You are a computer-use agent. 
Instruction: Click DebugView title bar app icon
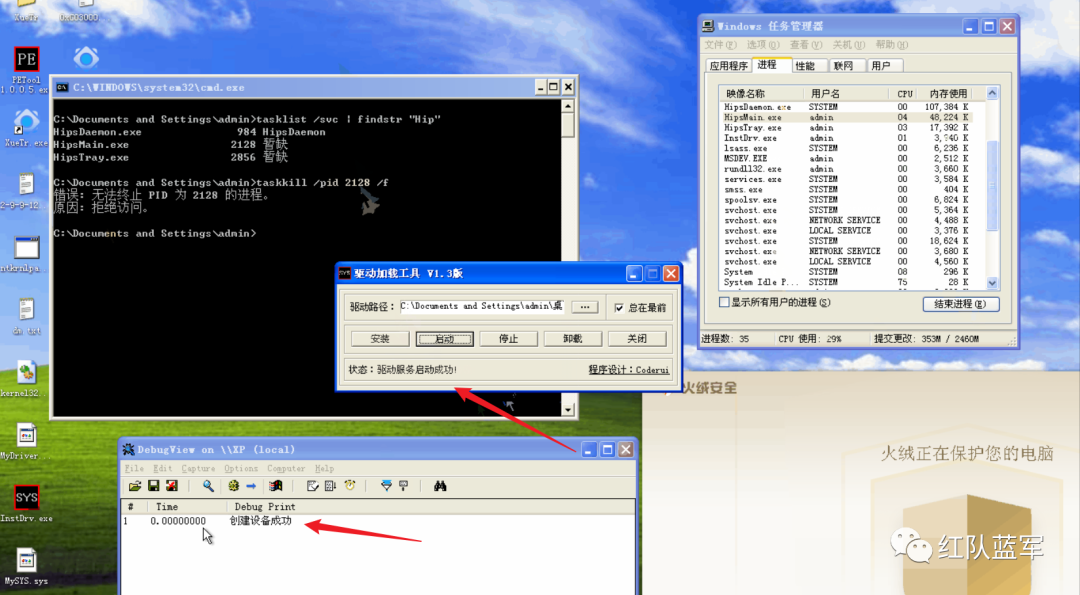(128, 450)
